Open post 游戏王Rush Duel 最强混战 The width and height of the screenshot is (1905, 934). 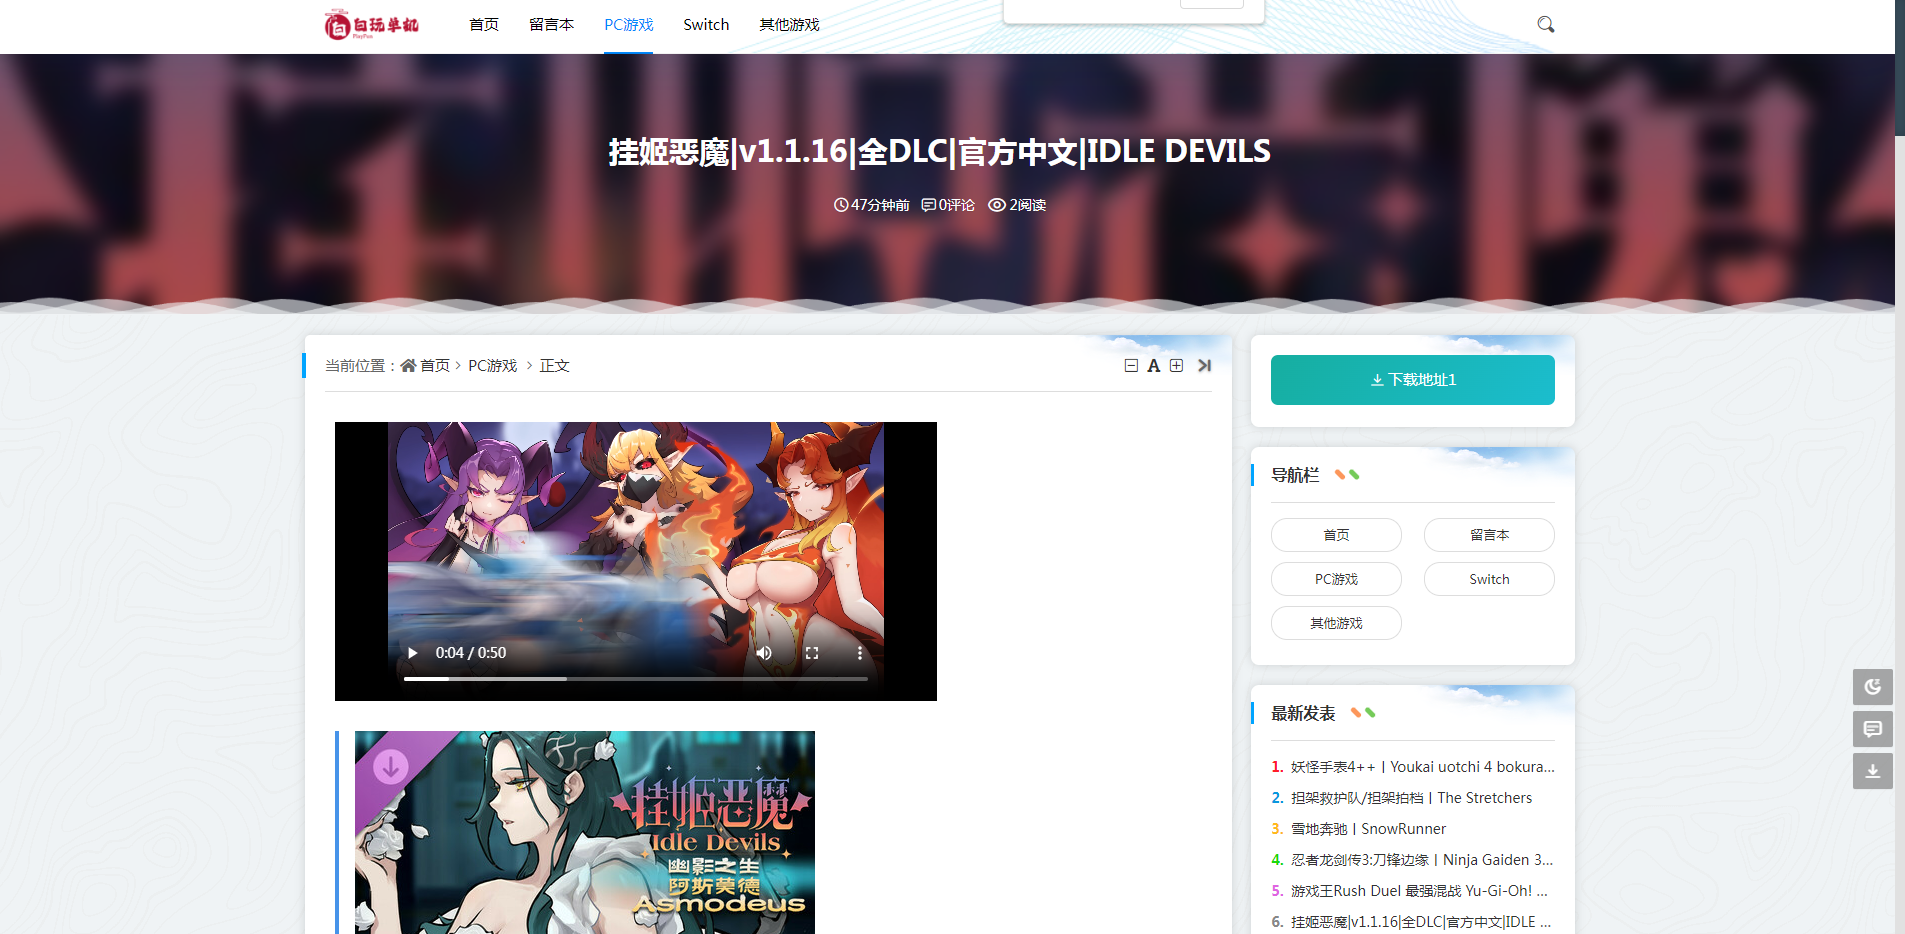pos(1419,891)
